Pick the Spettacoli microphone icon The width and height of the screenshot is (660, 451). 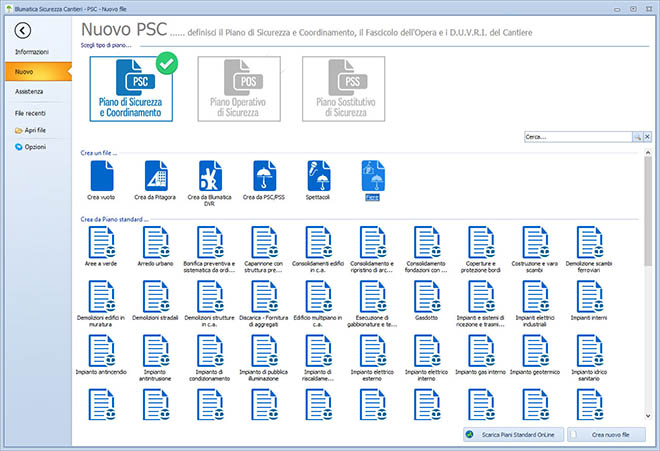pos(318,176)
